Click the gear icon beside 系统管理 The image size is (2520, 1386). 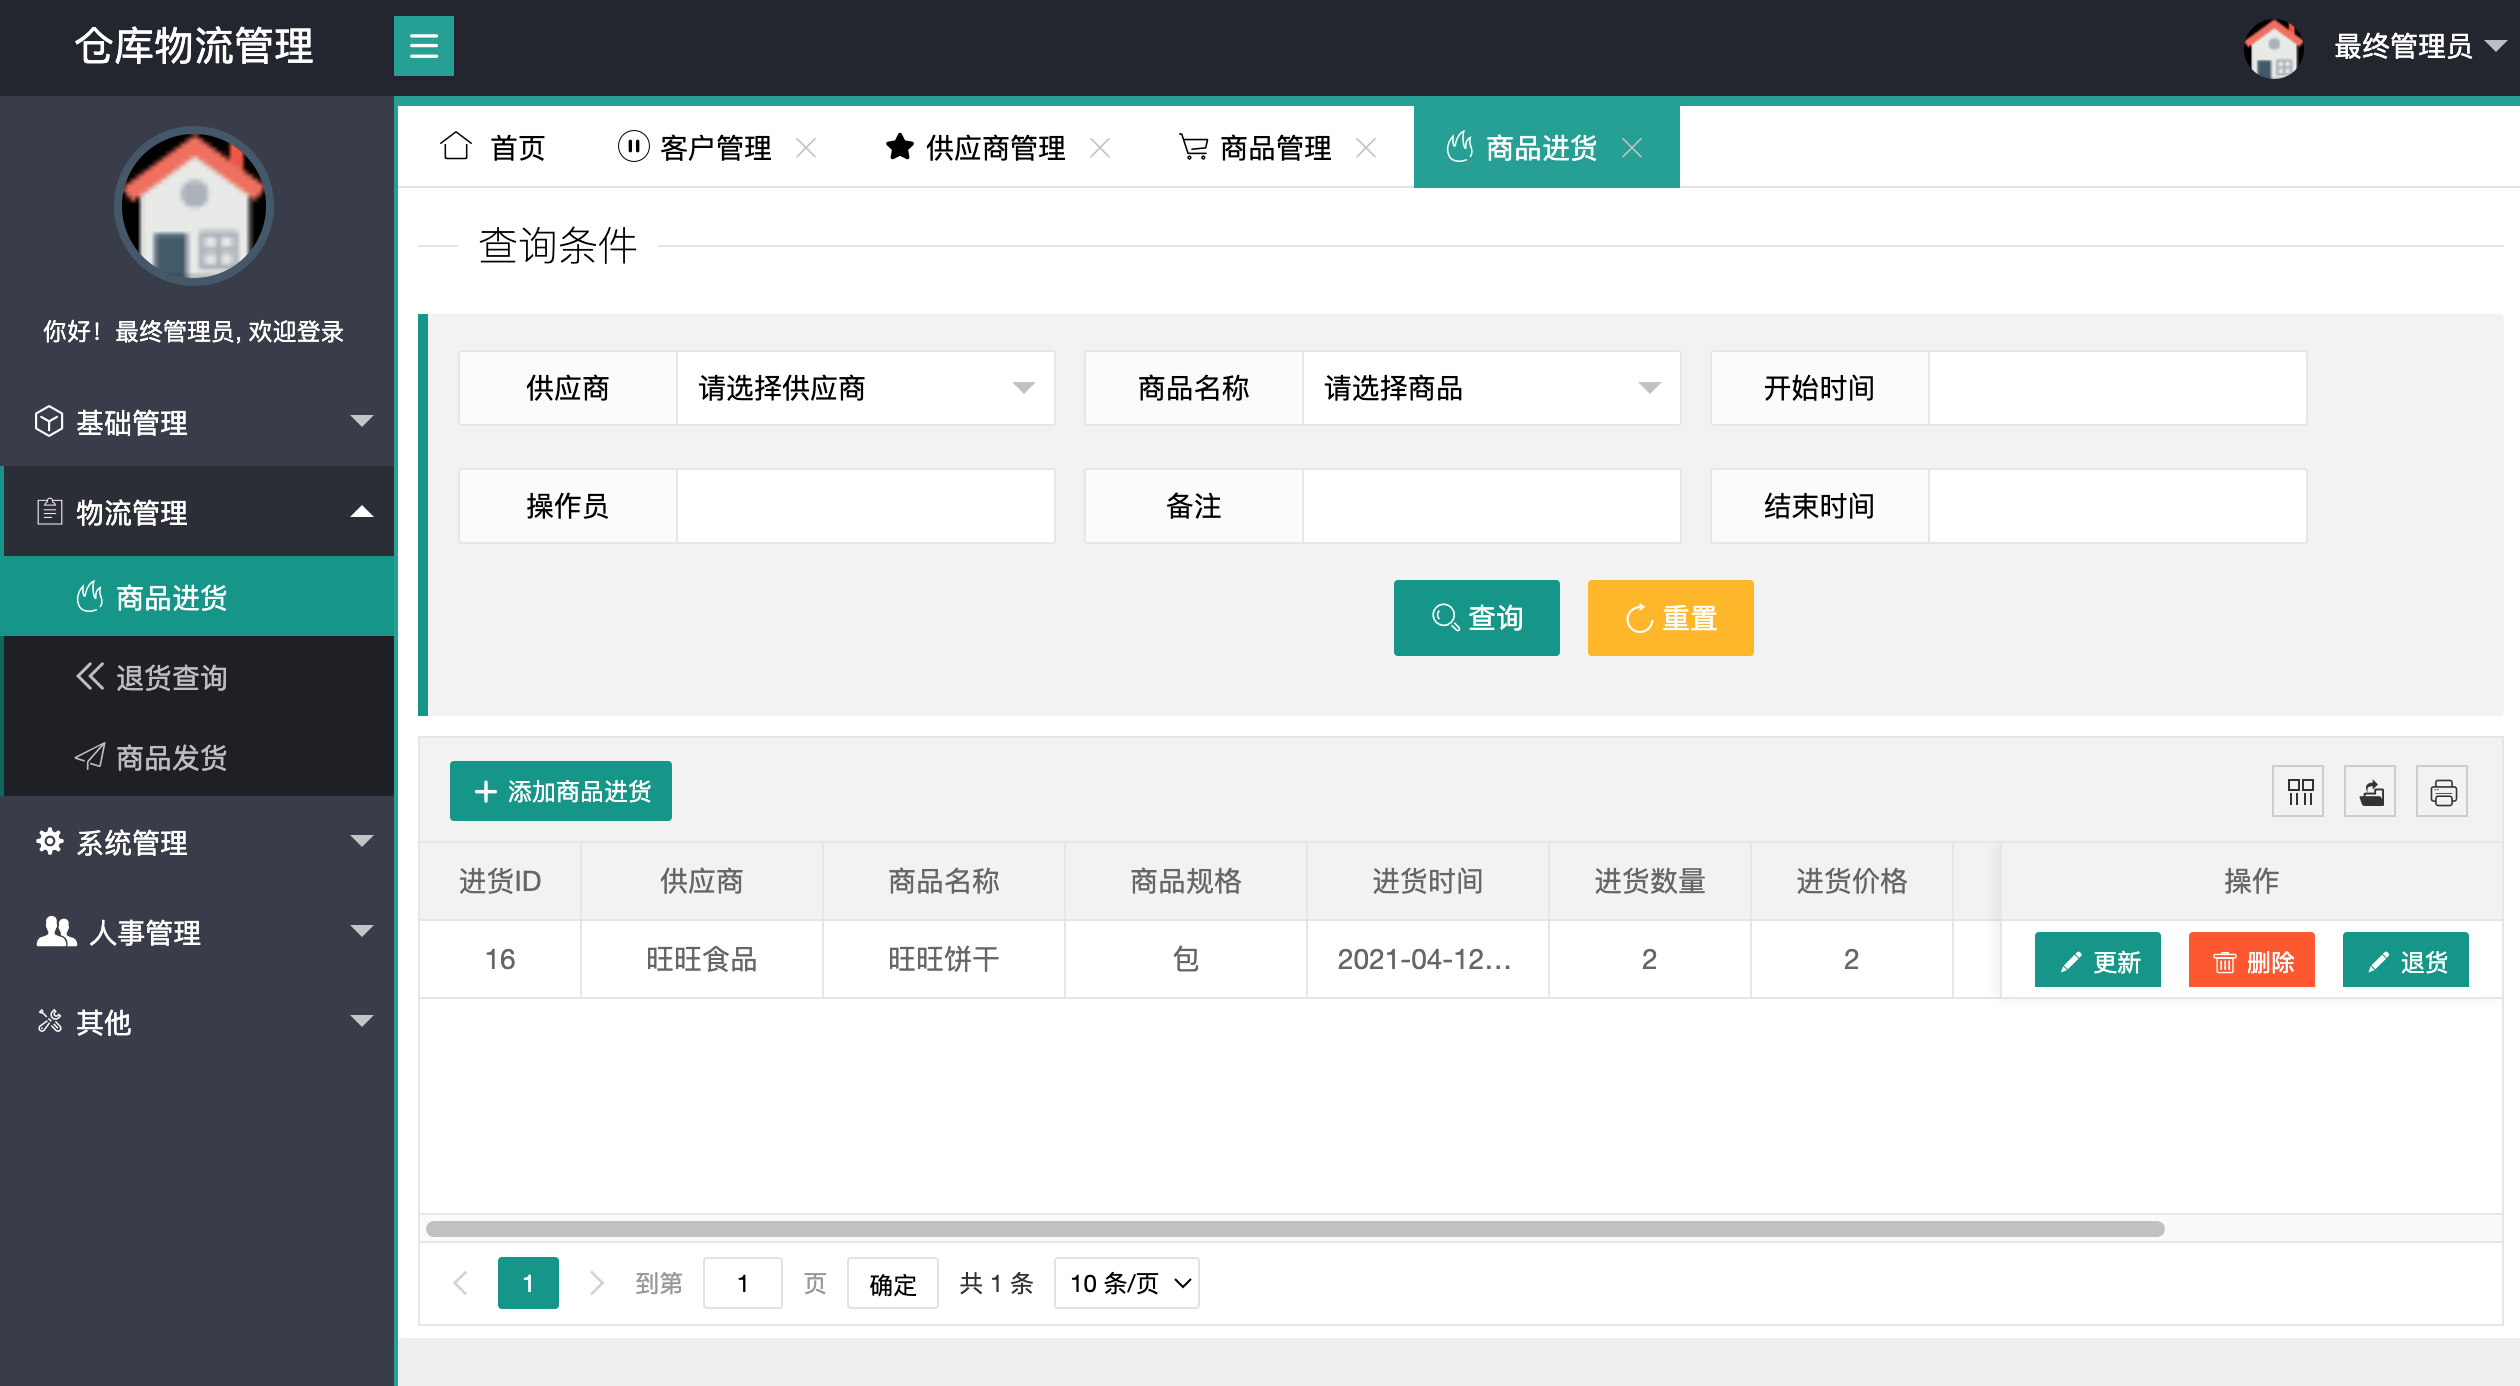coord(49,841)
